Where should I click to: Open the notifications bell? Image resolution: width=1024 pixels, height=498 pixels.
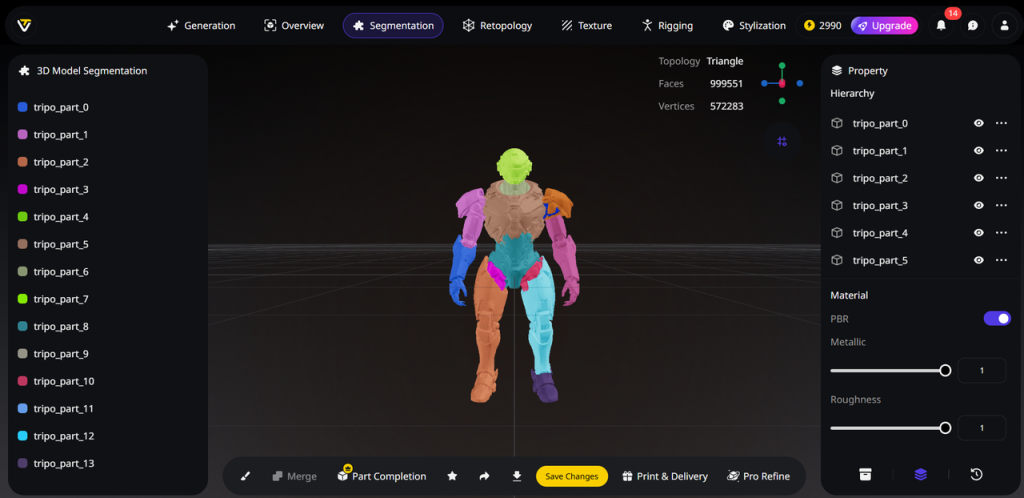pos(941,25)
